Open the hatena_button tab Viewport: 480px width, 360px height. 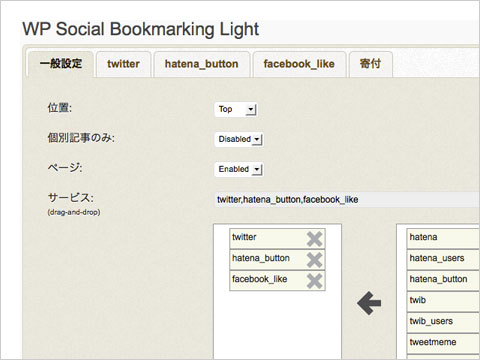tap(202, 64)
